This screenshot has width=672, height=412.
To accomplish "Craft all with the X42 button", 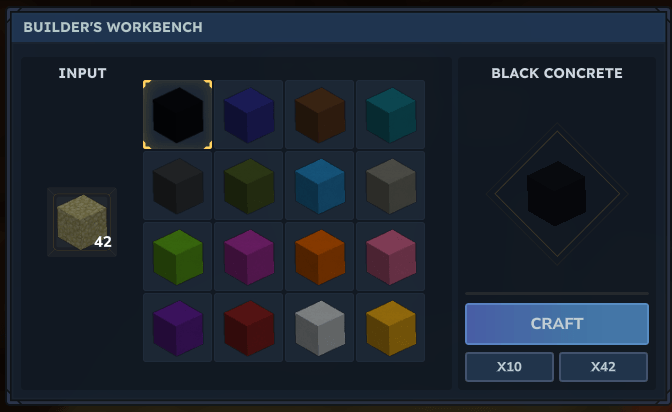I will [603, 367].
